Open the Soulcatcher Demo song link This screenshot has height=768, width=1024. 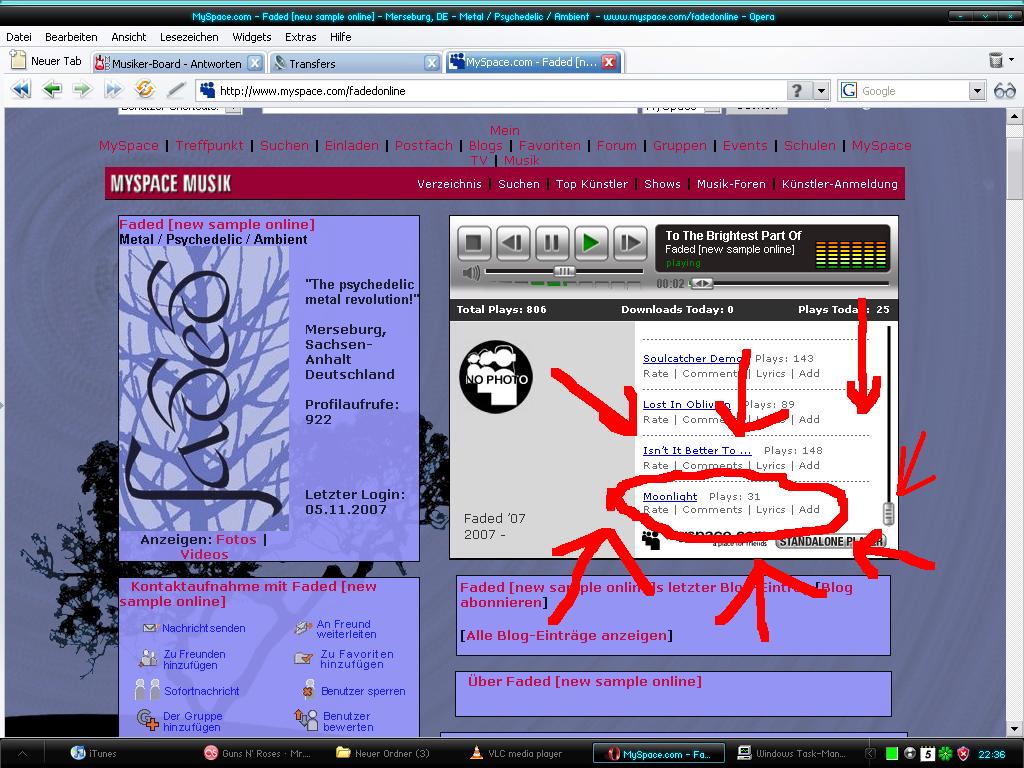click(x=694, y=358)
